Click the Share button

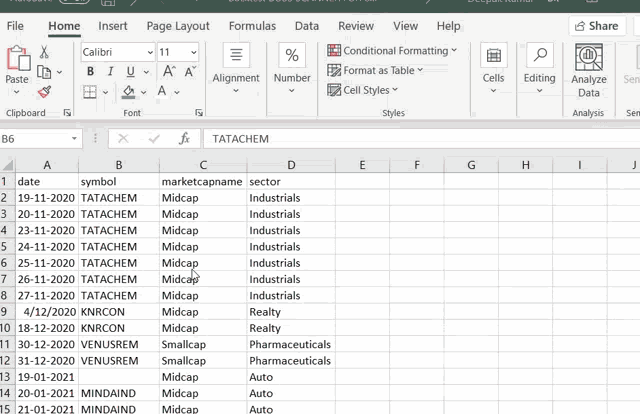[x=596, y=26]
